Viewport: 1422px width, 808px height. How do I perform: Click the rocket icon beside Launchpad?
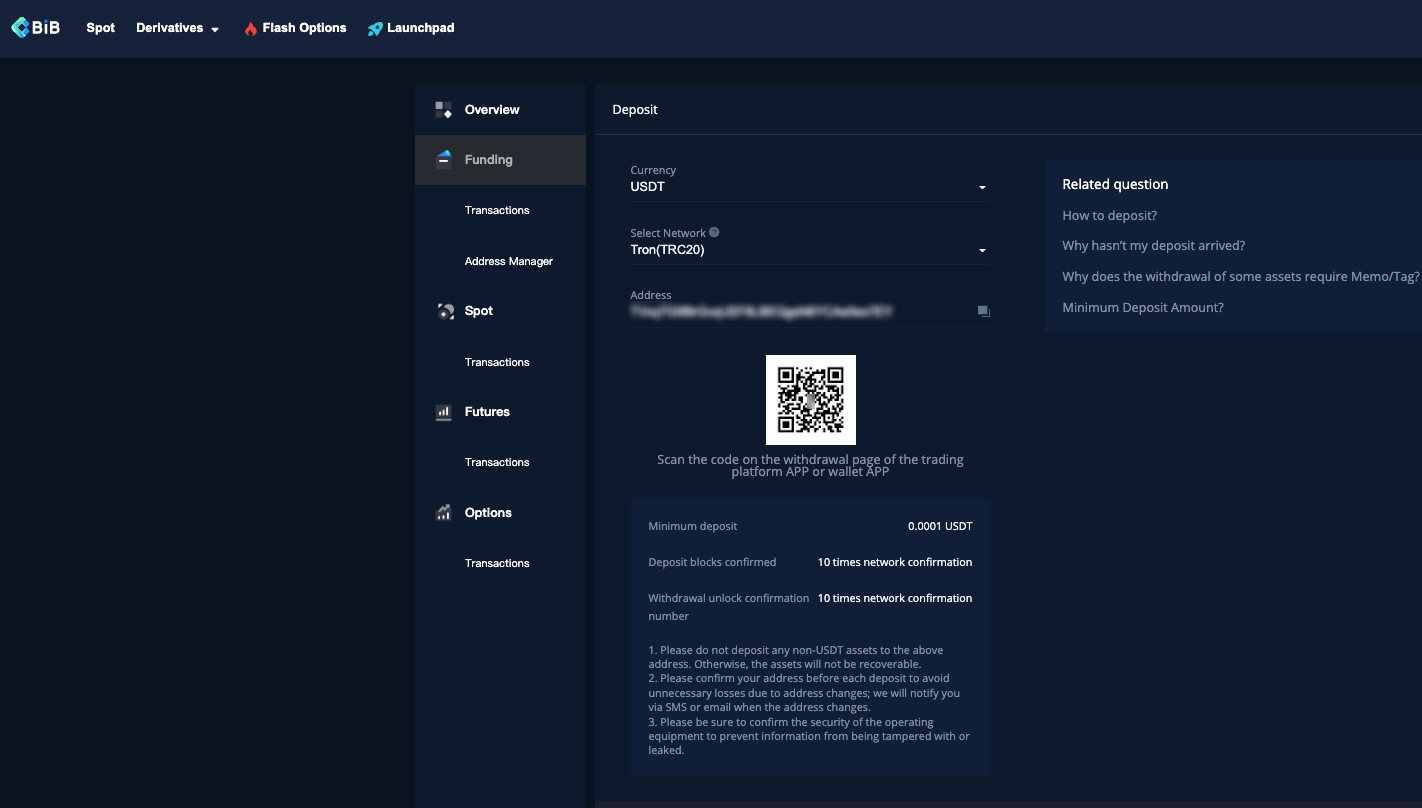[375, 29]
